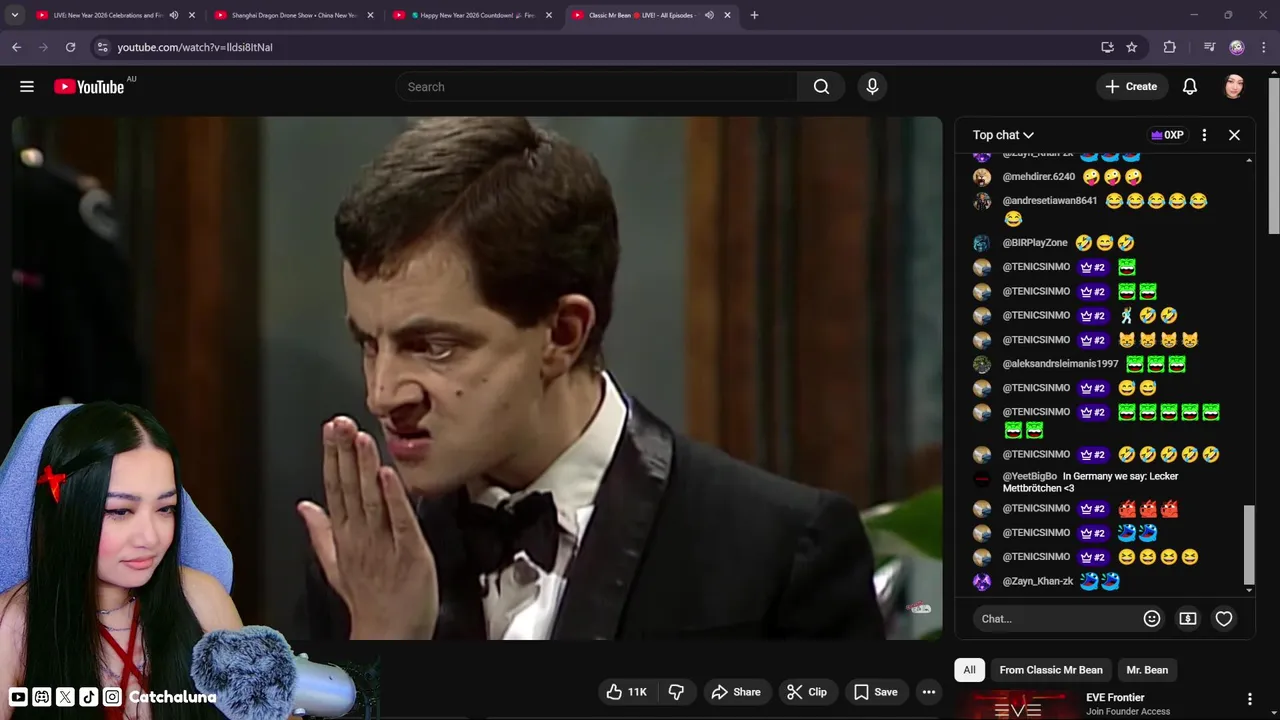1280x720 pixels.
Task: Like the video with 11K likes
Action: pos(627,692)
